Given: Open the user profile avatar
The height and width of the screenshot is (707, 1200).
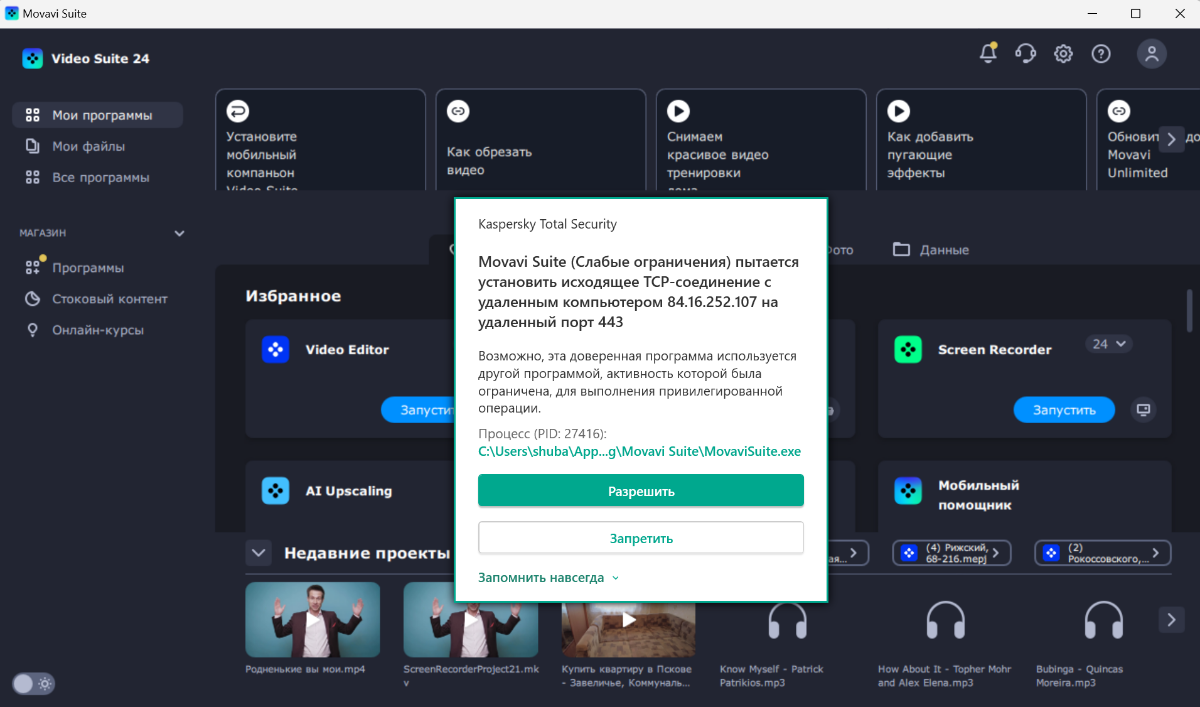Looking at the screenshot, I should point(1152,54).
